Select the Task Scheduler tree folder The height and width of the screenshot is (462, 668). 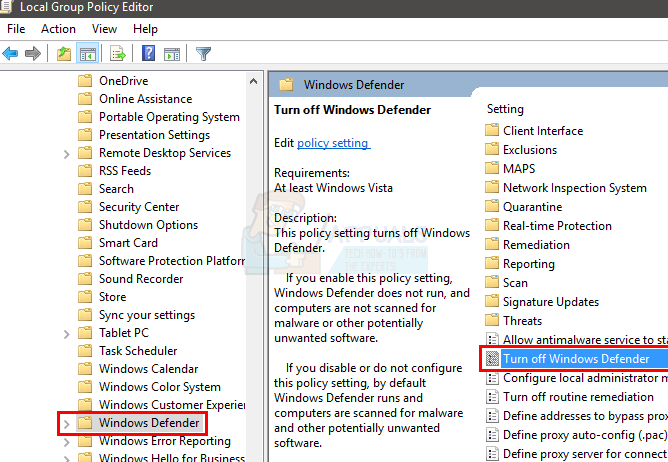(138, 351)
